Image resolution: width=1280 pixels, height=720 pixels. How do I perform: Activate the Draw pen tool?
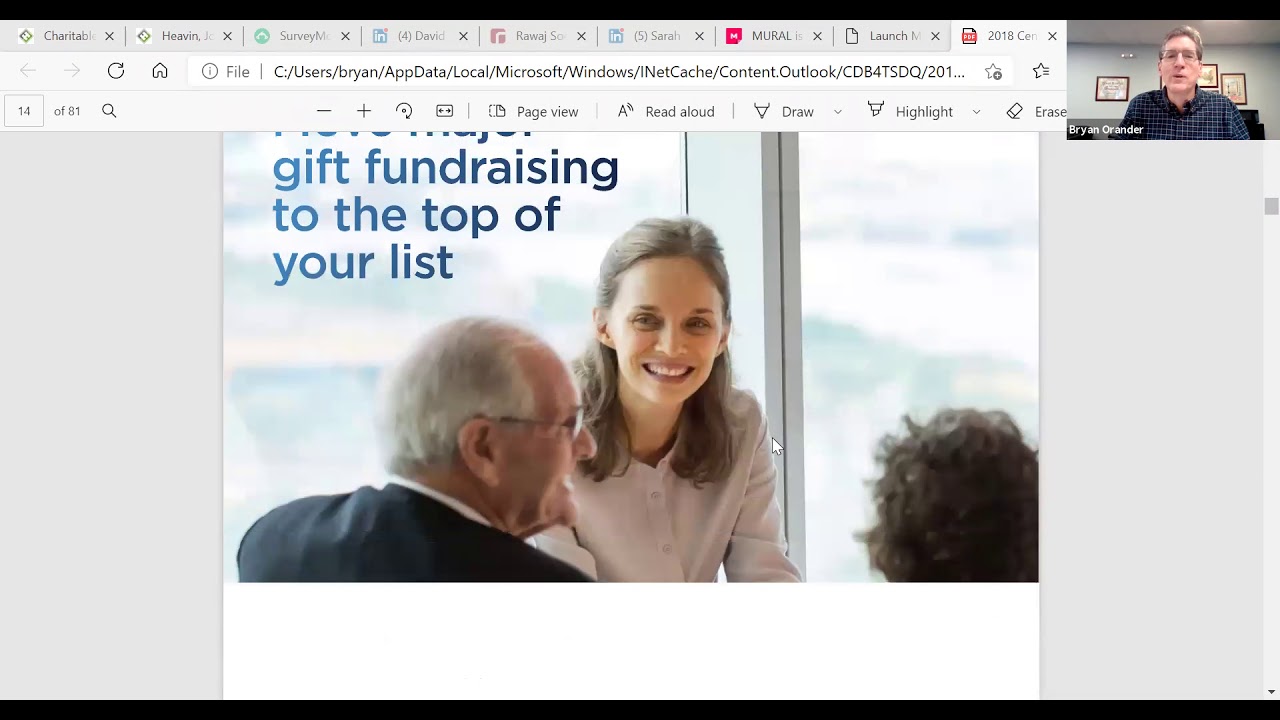pos(784,111)
